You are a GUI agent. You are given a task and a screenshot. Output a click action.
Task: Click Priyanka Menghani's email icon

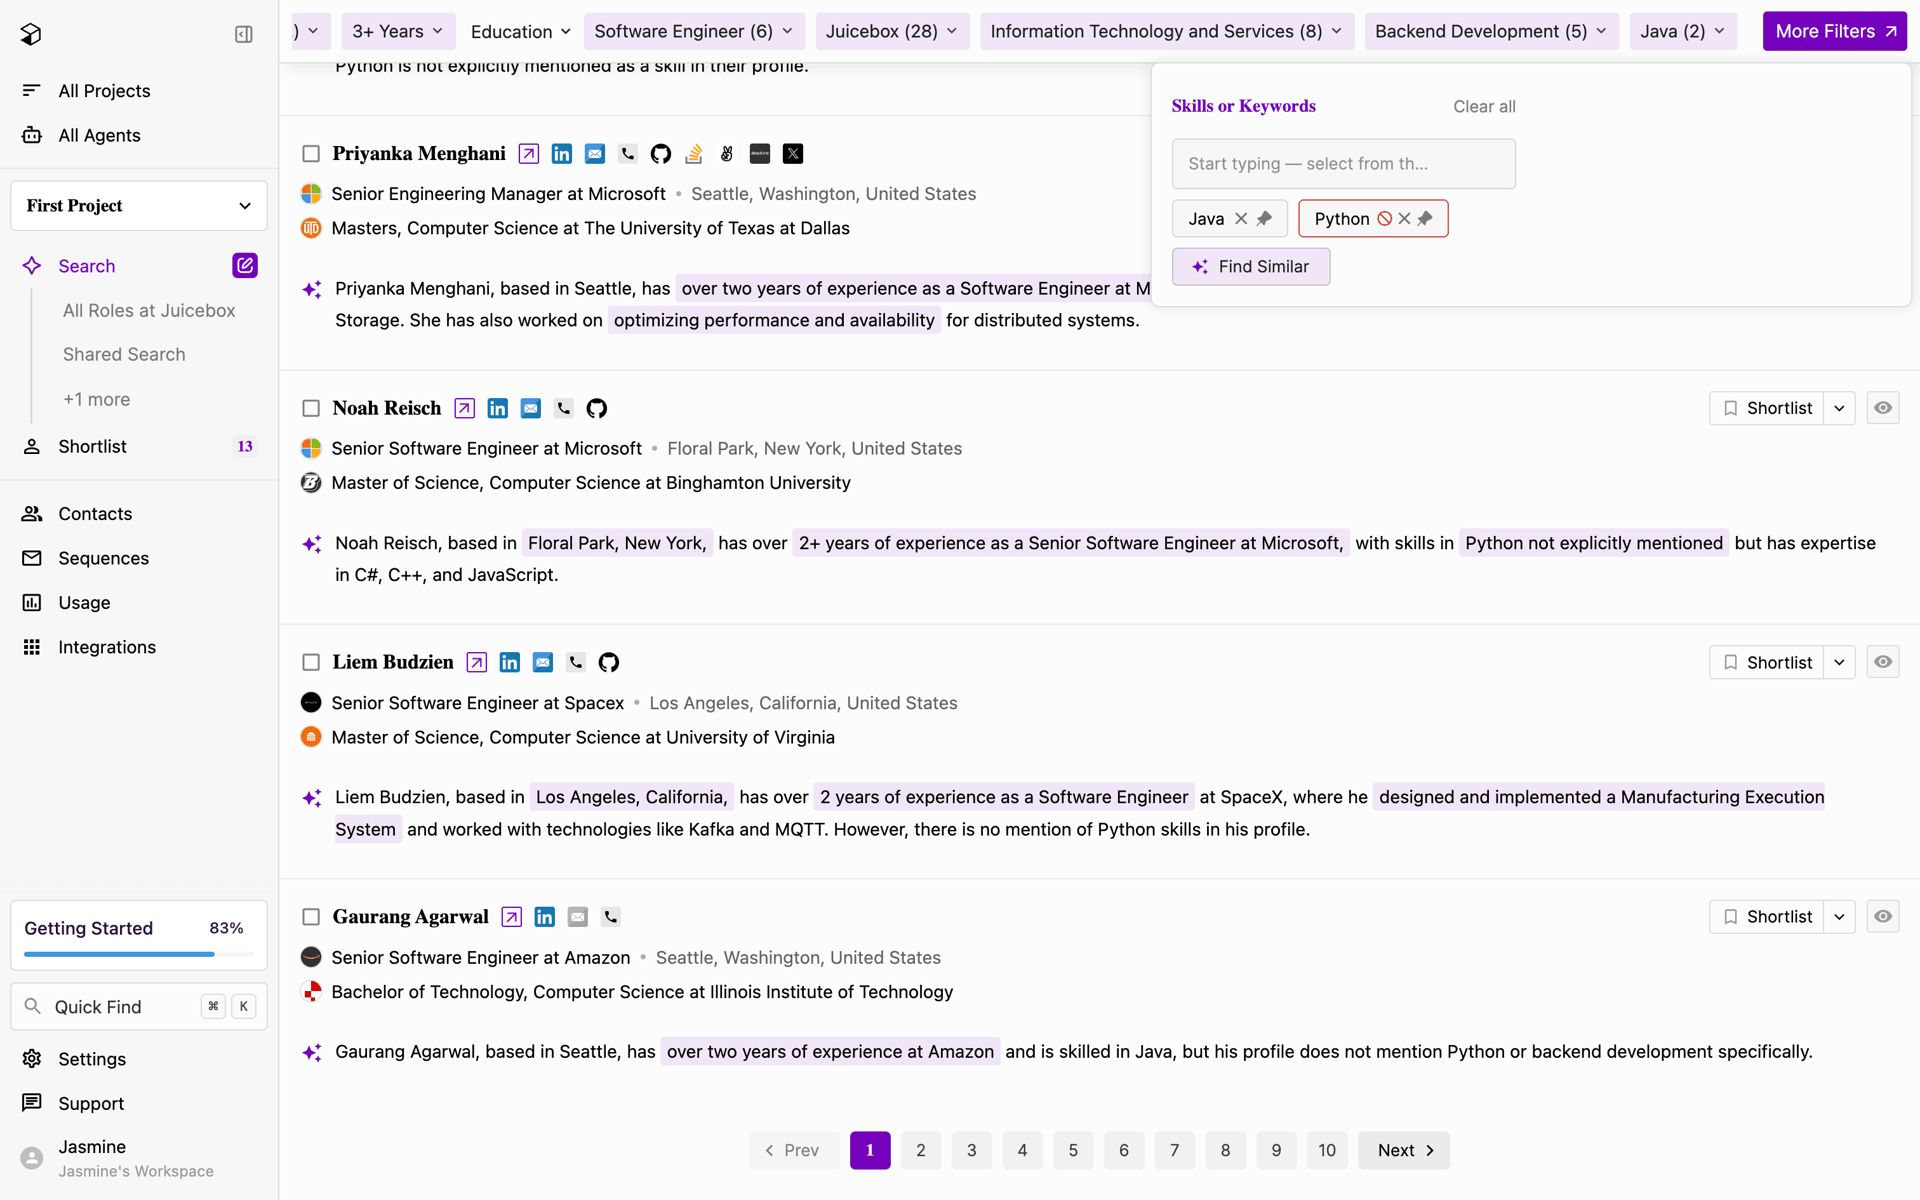click(595, 154)
